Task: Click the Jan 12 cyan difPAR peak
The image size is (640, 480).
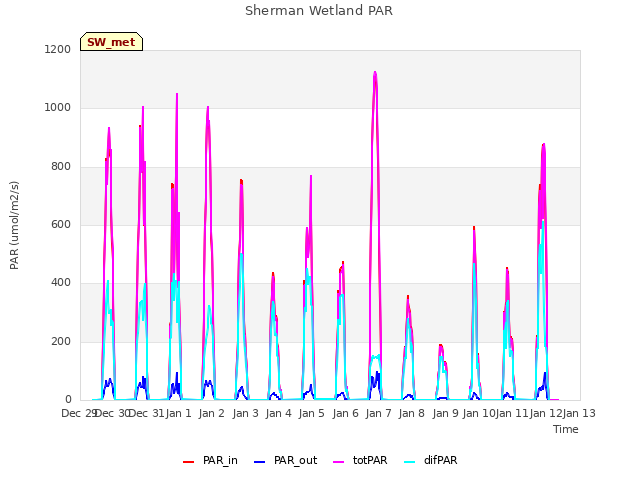Action: pos(543,221)
